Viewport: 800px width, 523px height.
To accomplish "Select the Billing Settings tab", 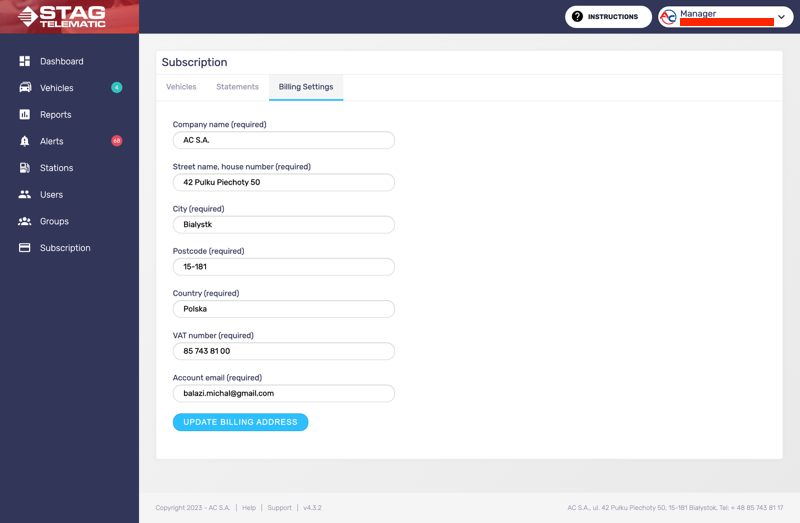I will (306, 87).
